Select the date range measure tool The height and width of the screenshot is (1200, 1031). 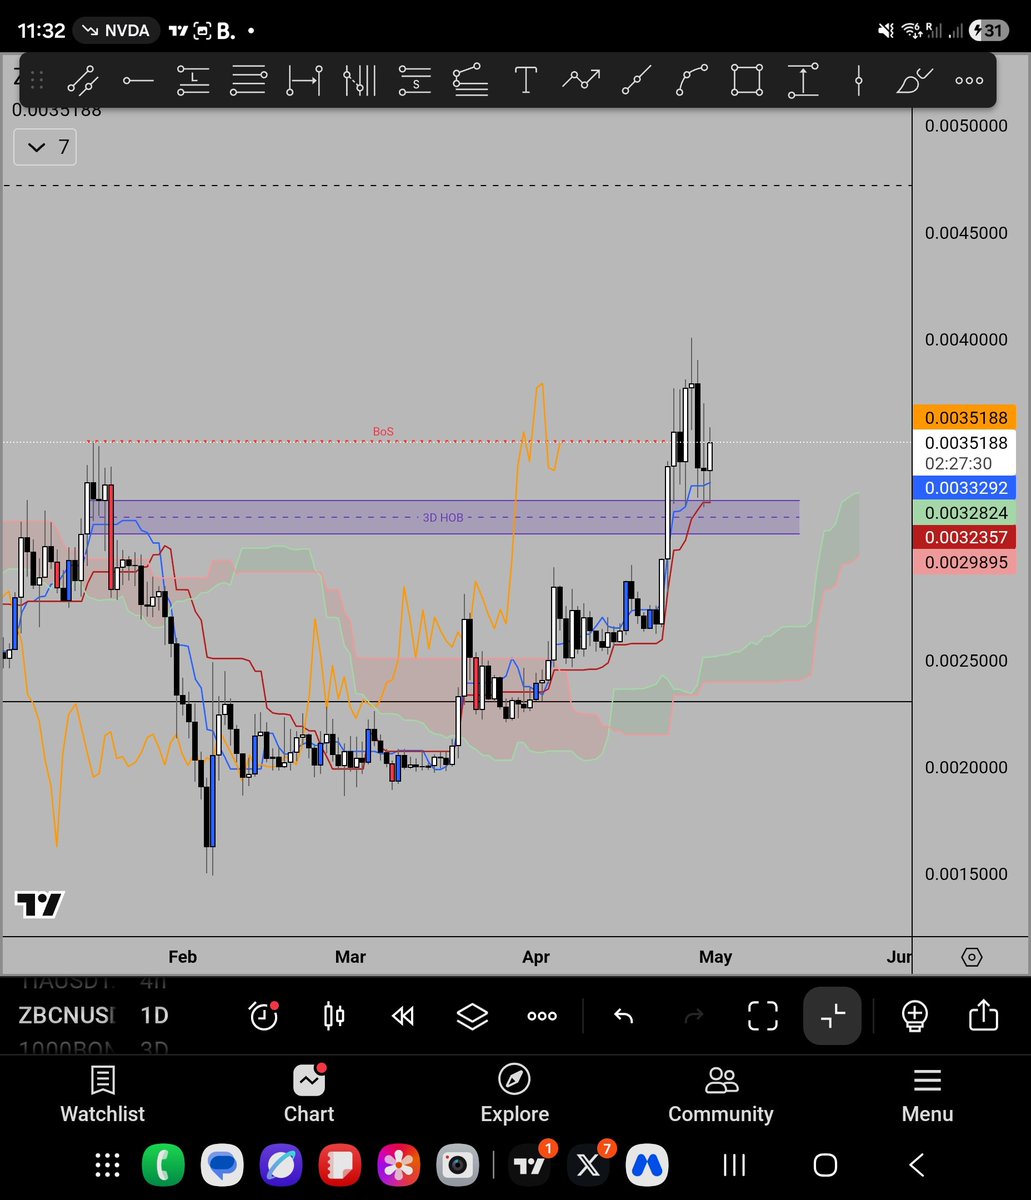(304, 80)
